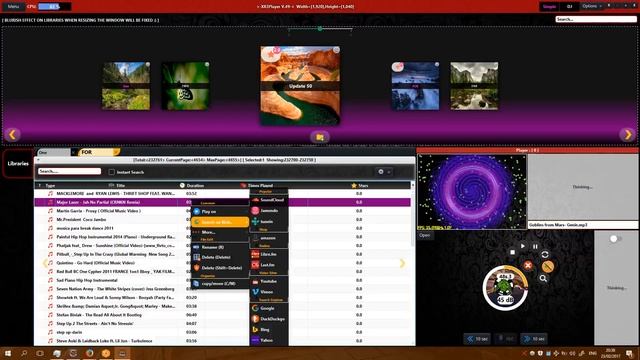Sort by the Title column header
The width and height of the screenshot is (640, 360).
tap(118, 185)
